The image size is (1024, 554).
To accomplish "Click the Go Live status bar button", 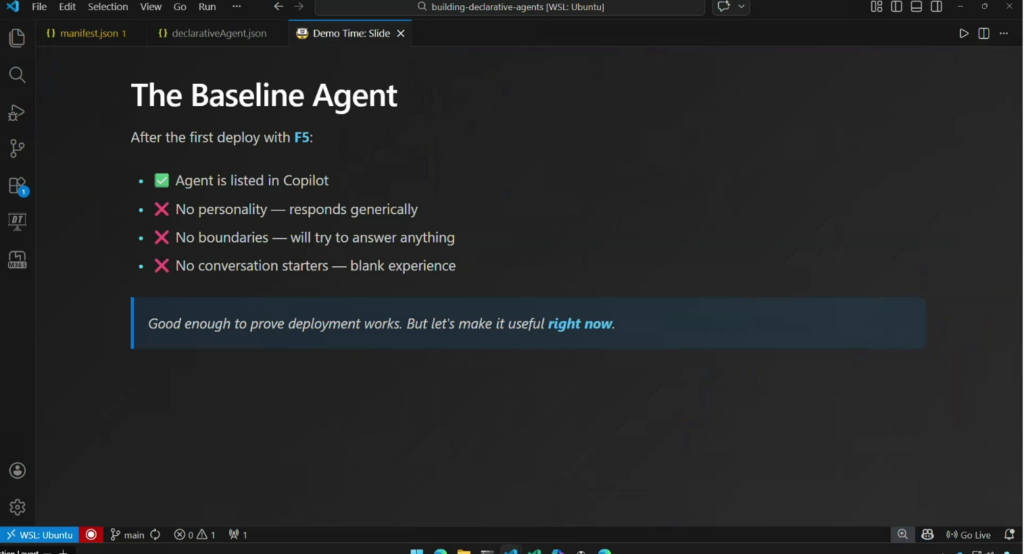I will (968, 535).
